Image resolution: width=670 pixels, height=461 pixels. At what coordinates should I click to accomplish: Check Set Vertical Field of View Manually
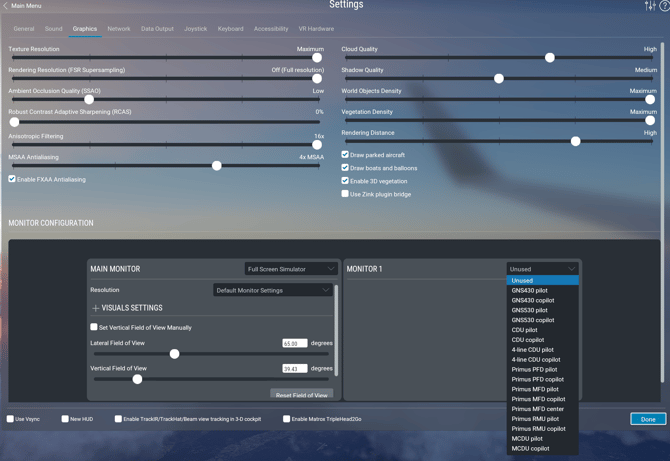pos(94,327)
